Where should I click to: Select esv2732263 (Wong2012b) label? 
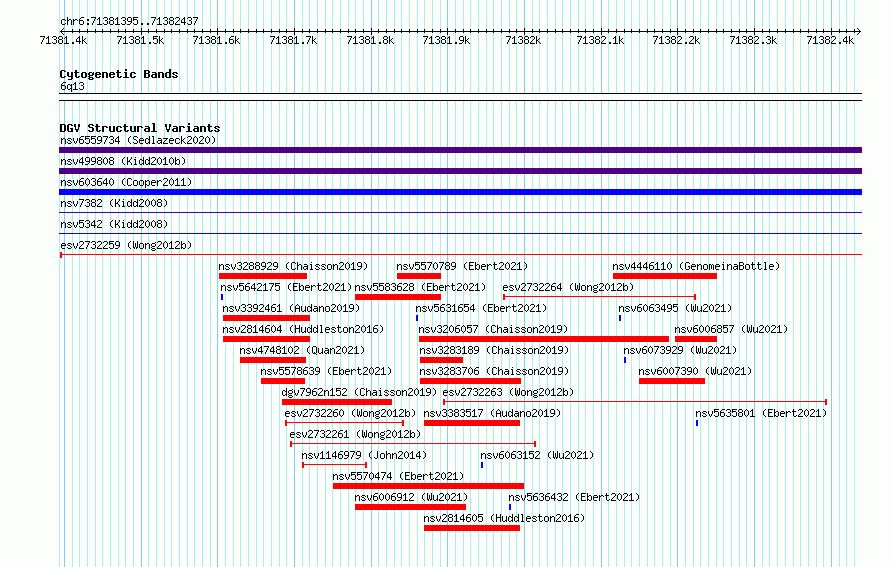point(508,392)
